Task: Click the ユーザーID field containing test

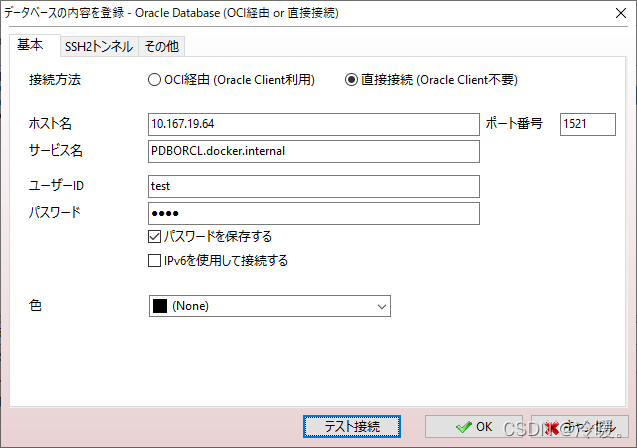Action: coord(314,186)
